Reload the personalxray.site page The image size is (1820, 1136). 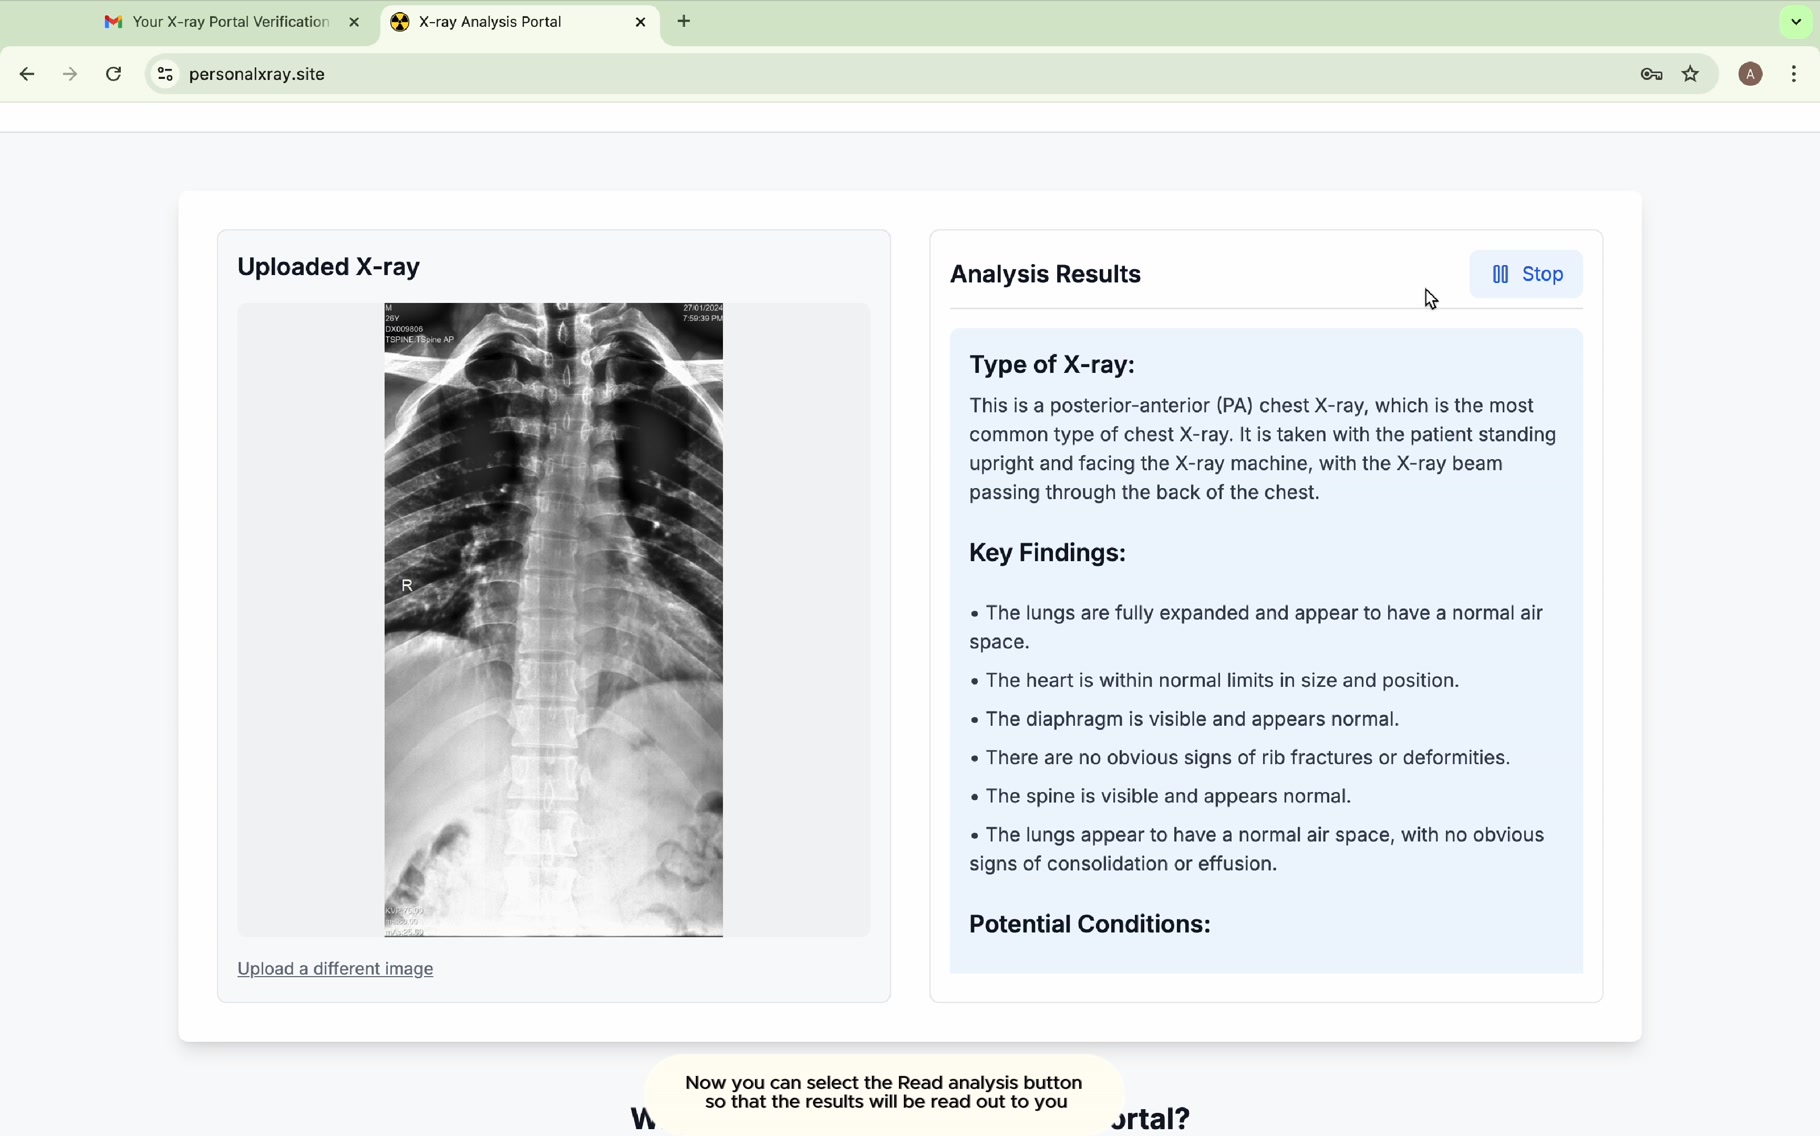click(114, 74)
